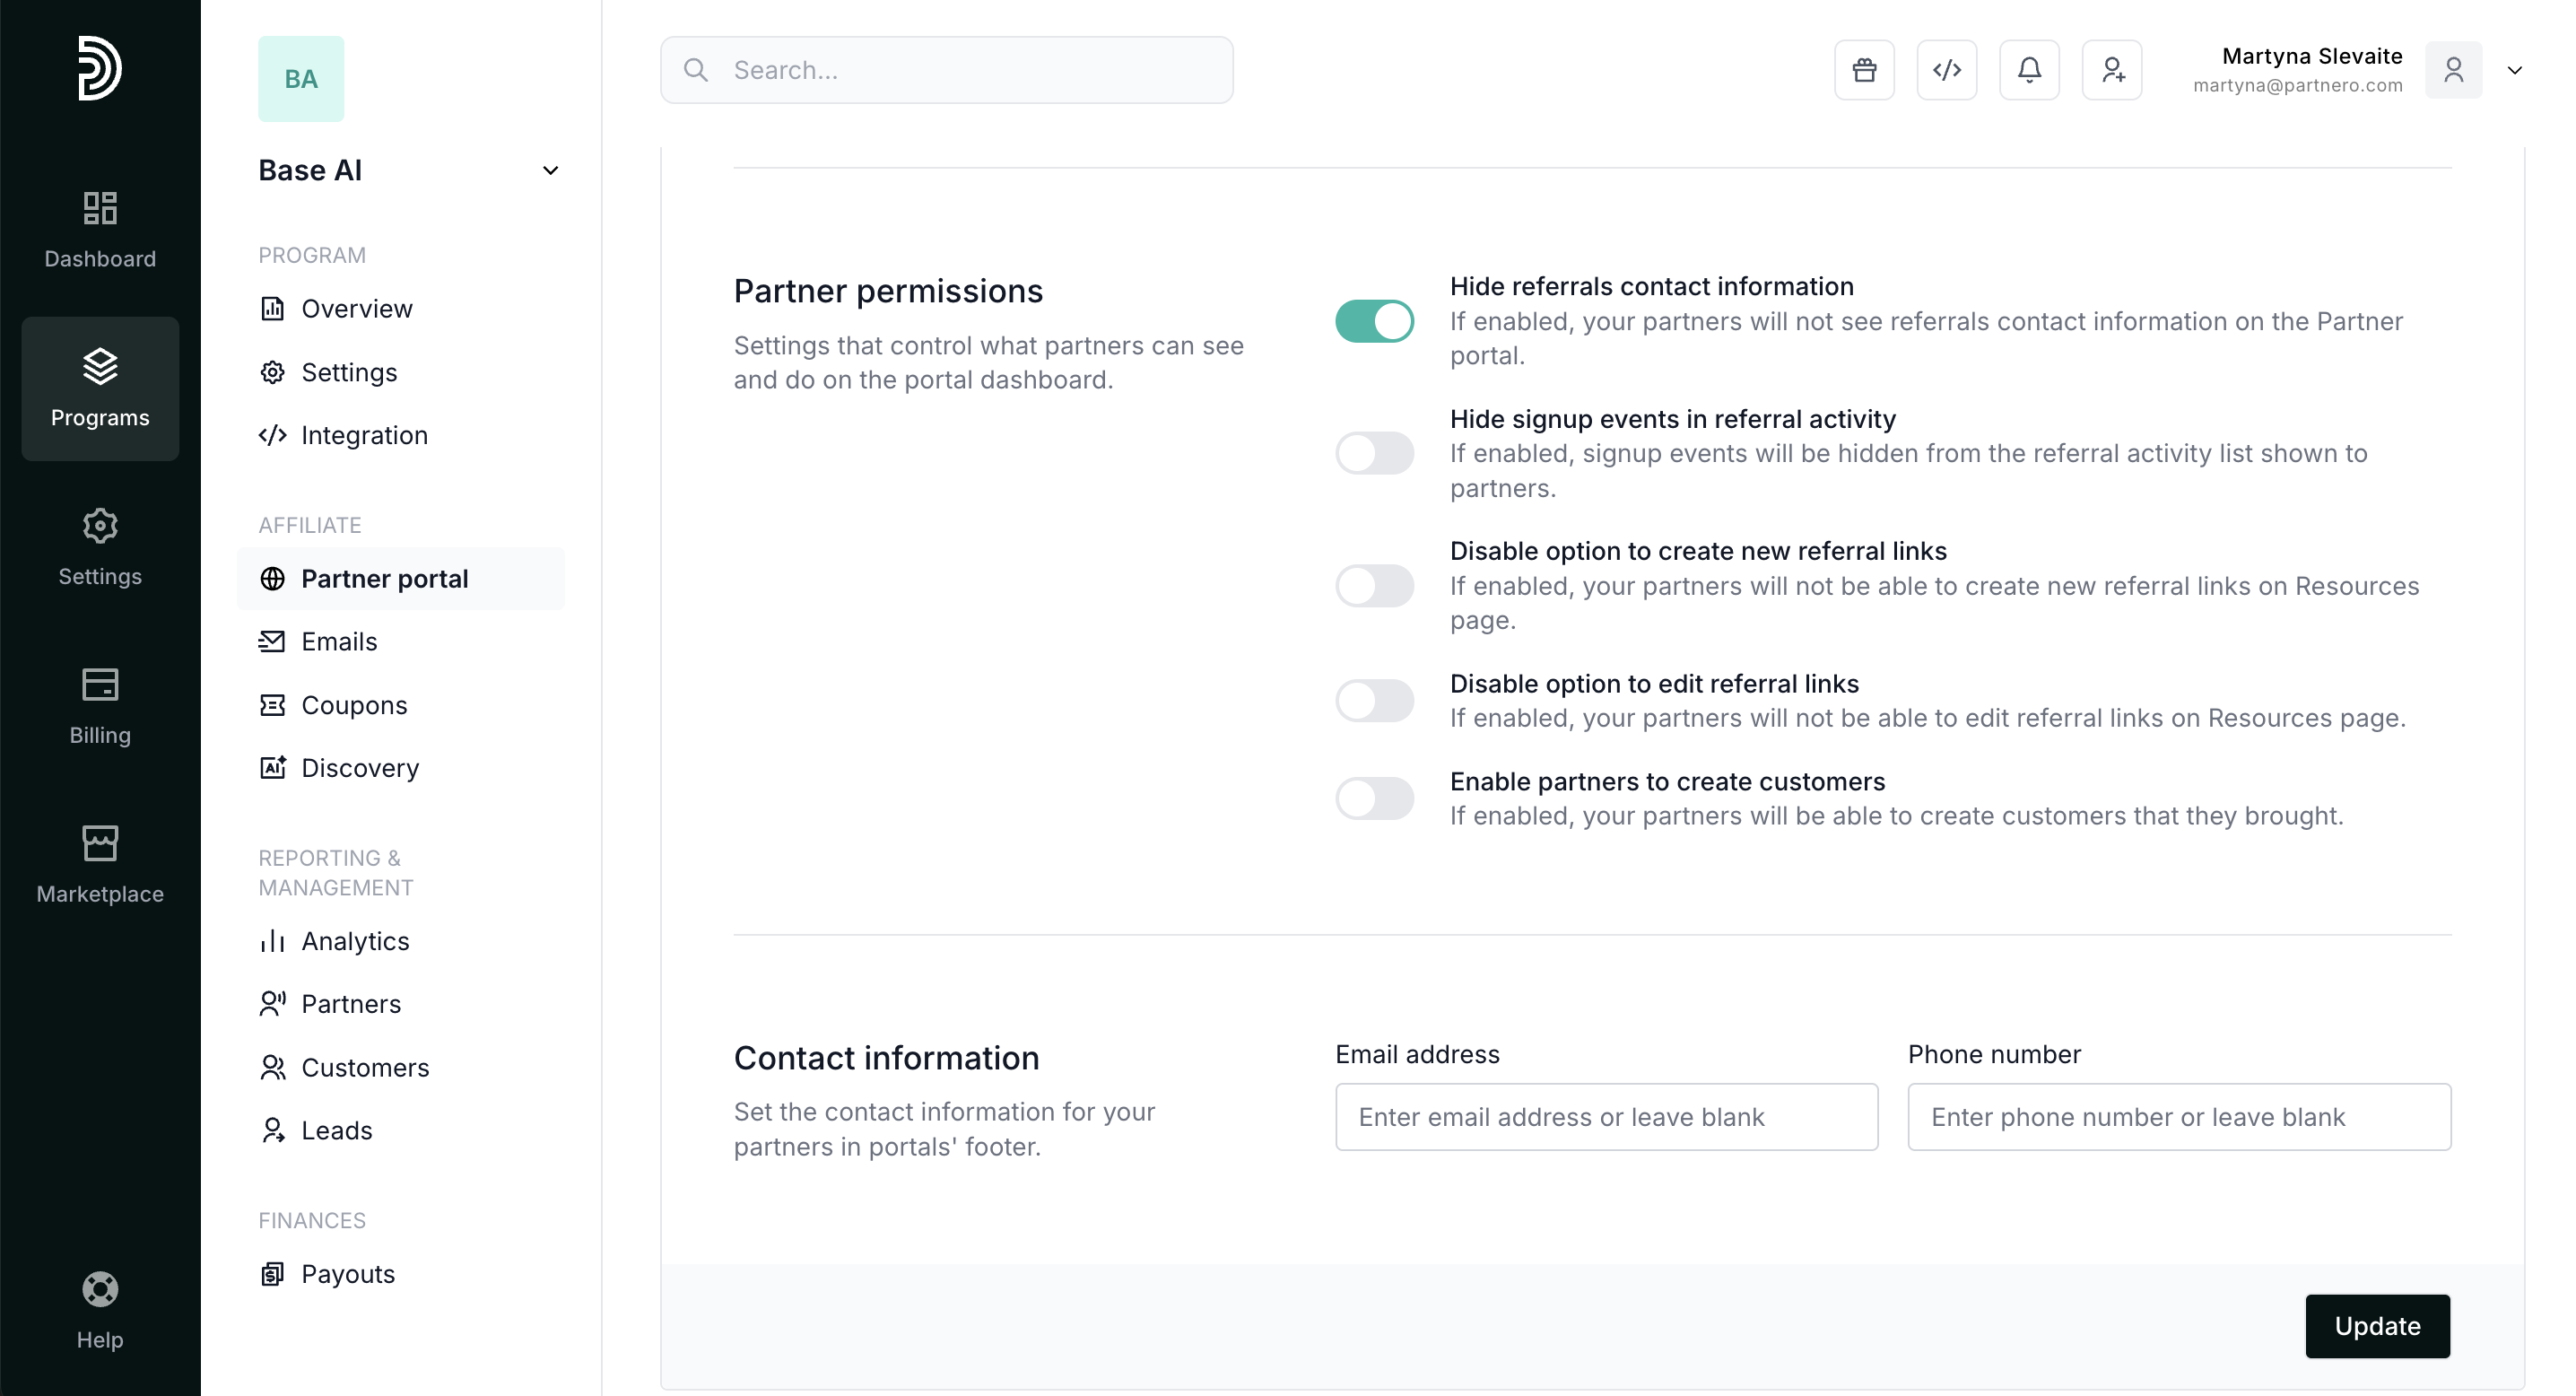The image size is (2576, 1396).
Task: Open Marketplace in left sidebar
Action: [100, 864]
